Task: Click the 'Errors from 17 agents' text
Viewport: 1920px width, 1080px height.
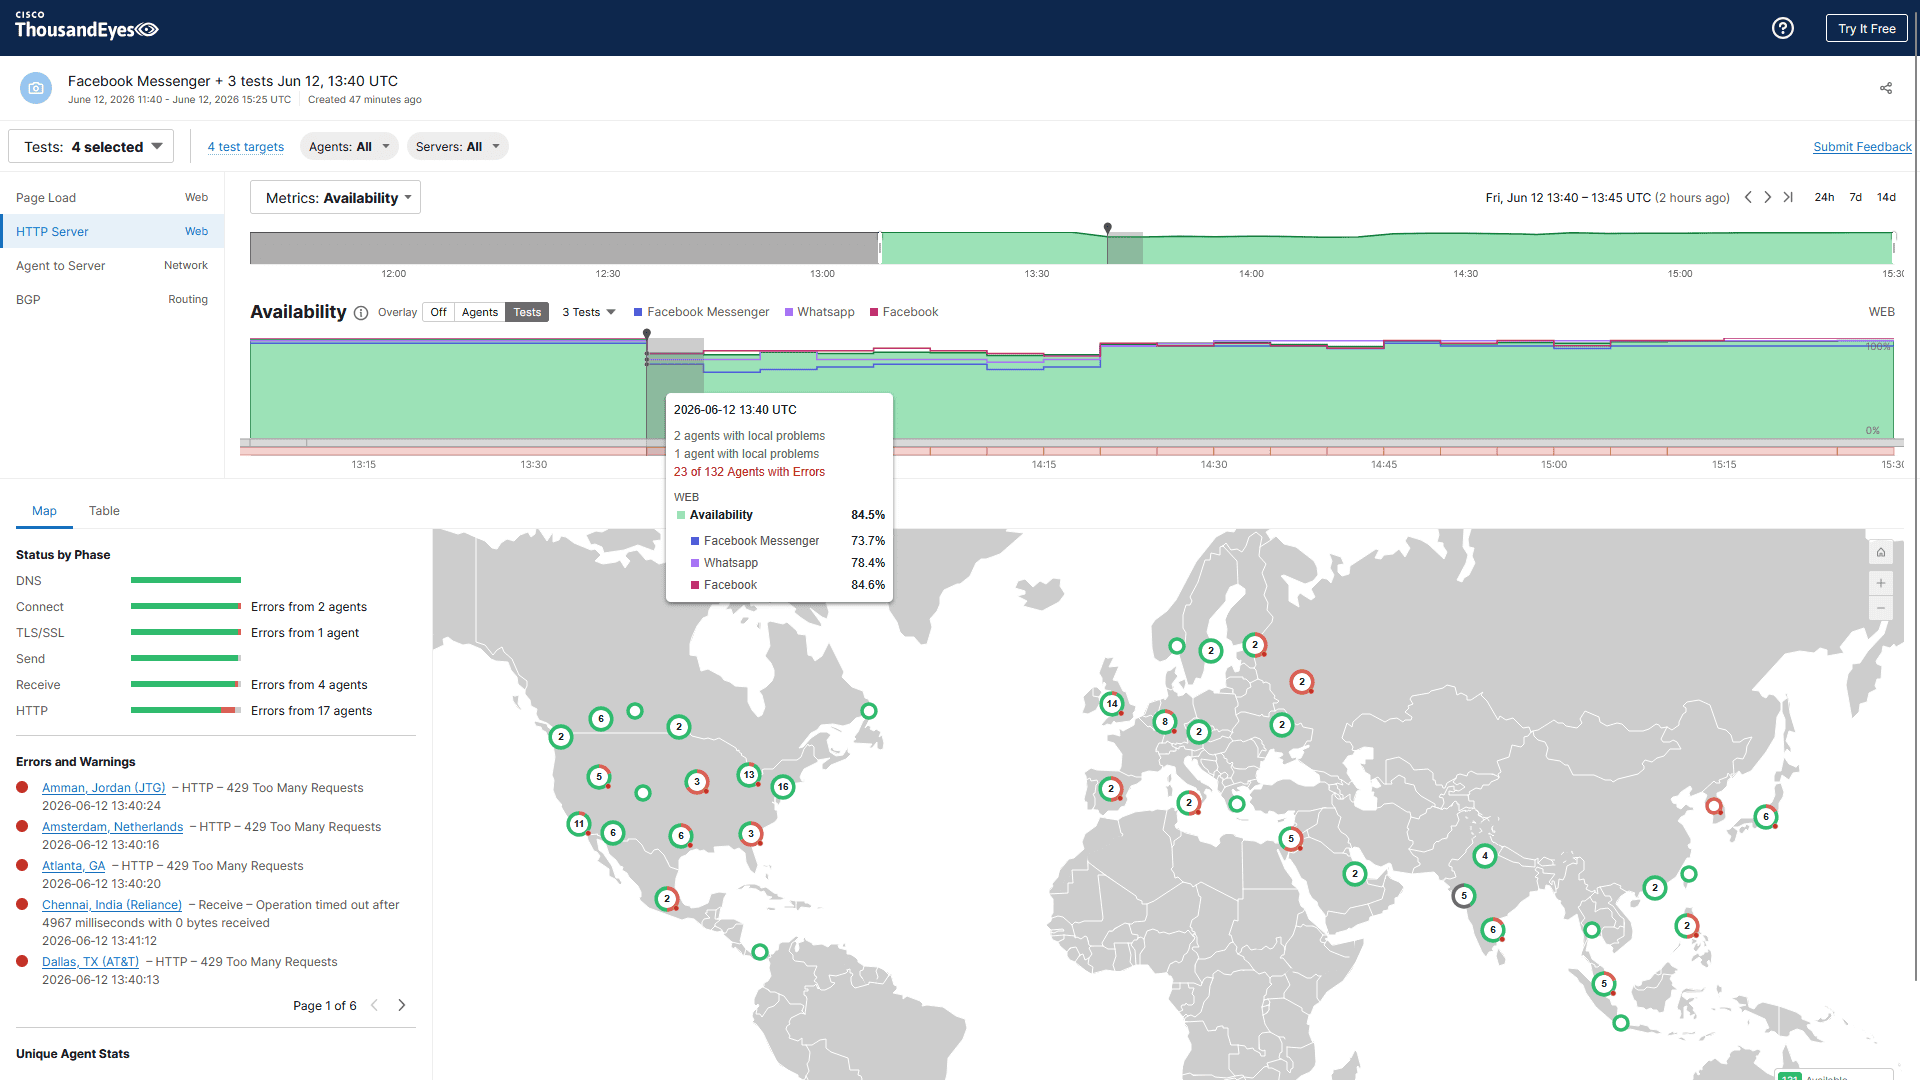Action: [x=311, y=711]
